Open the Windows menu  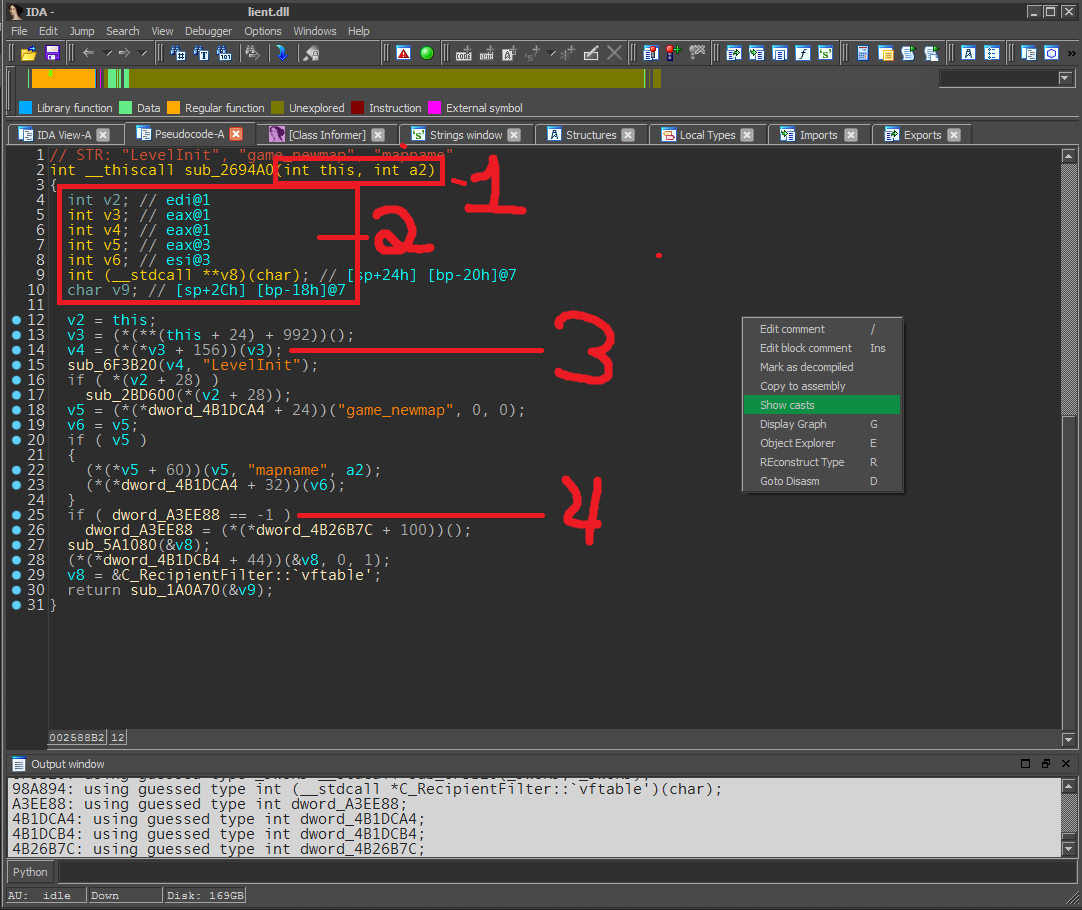[315, 31]
